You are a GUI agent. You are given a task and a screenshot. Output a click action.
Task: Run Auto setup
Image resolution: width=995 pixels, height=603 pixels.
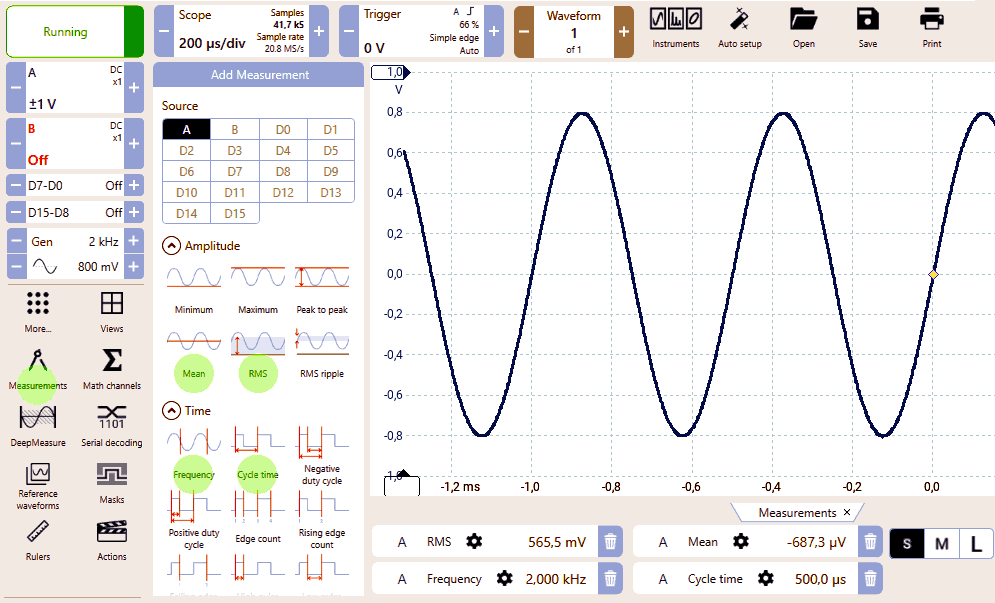click(739, 29)
